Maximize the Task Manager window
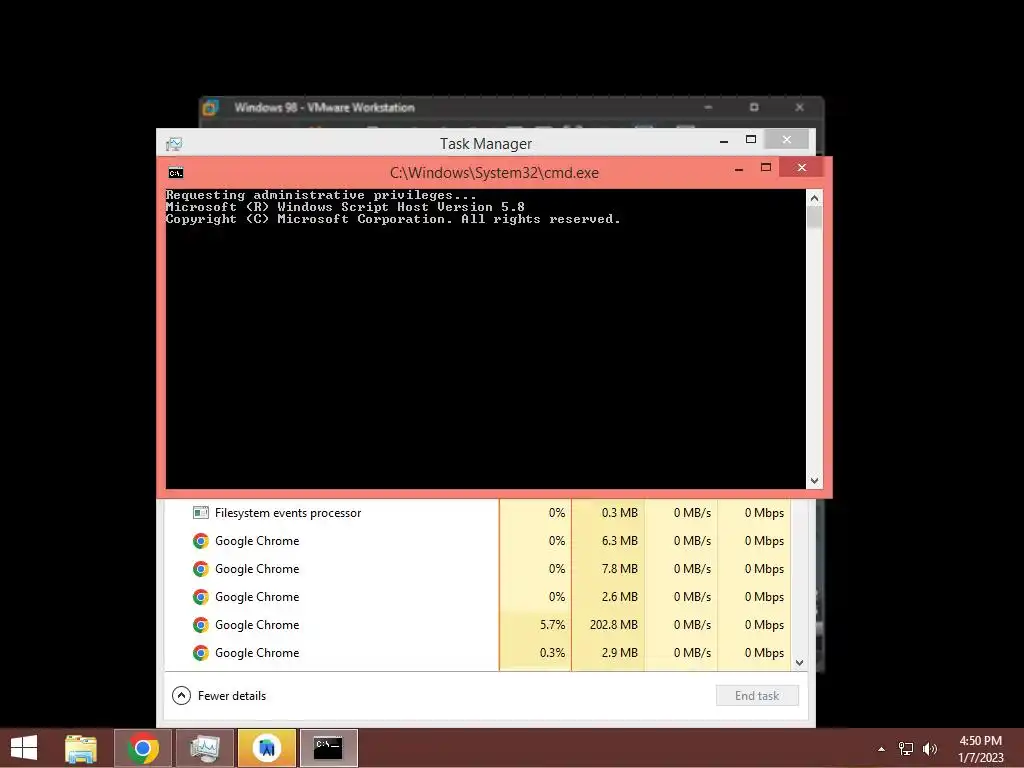The height and width of the screenshot is (768, 1024). 751,140
